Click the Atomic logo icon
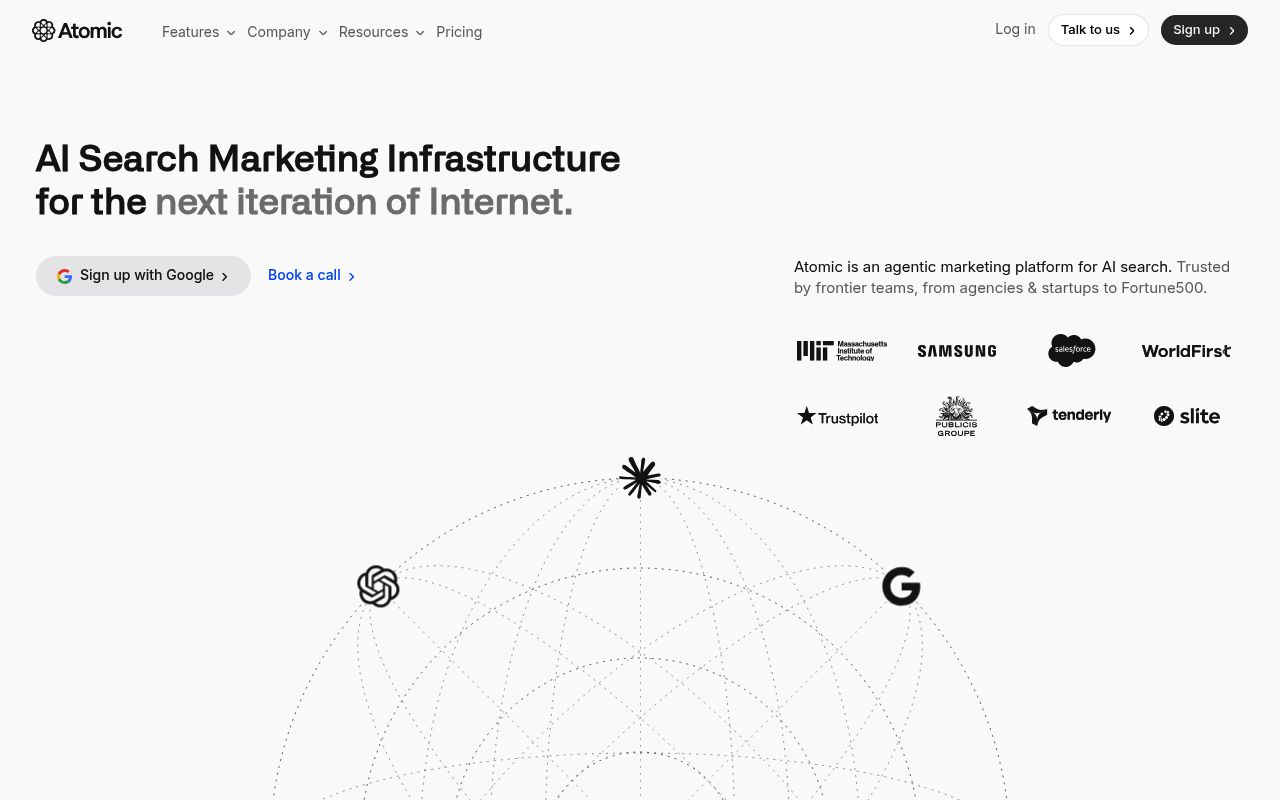Screen dimensions: 1280x800 (43, 31)
